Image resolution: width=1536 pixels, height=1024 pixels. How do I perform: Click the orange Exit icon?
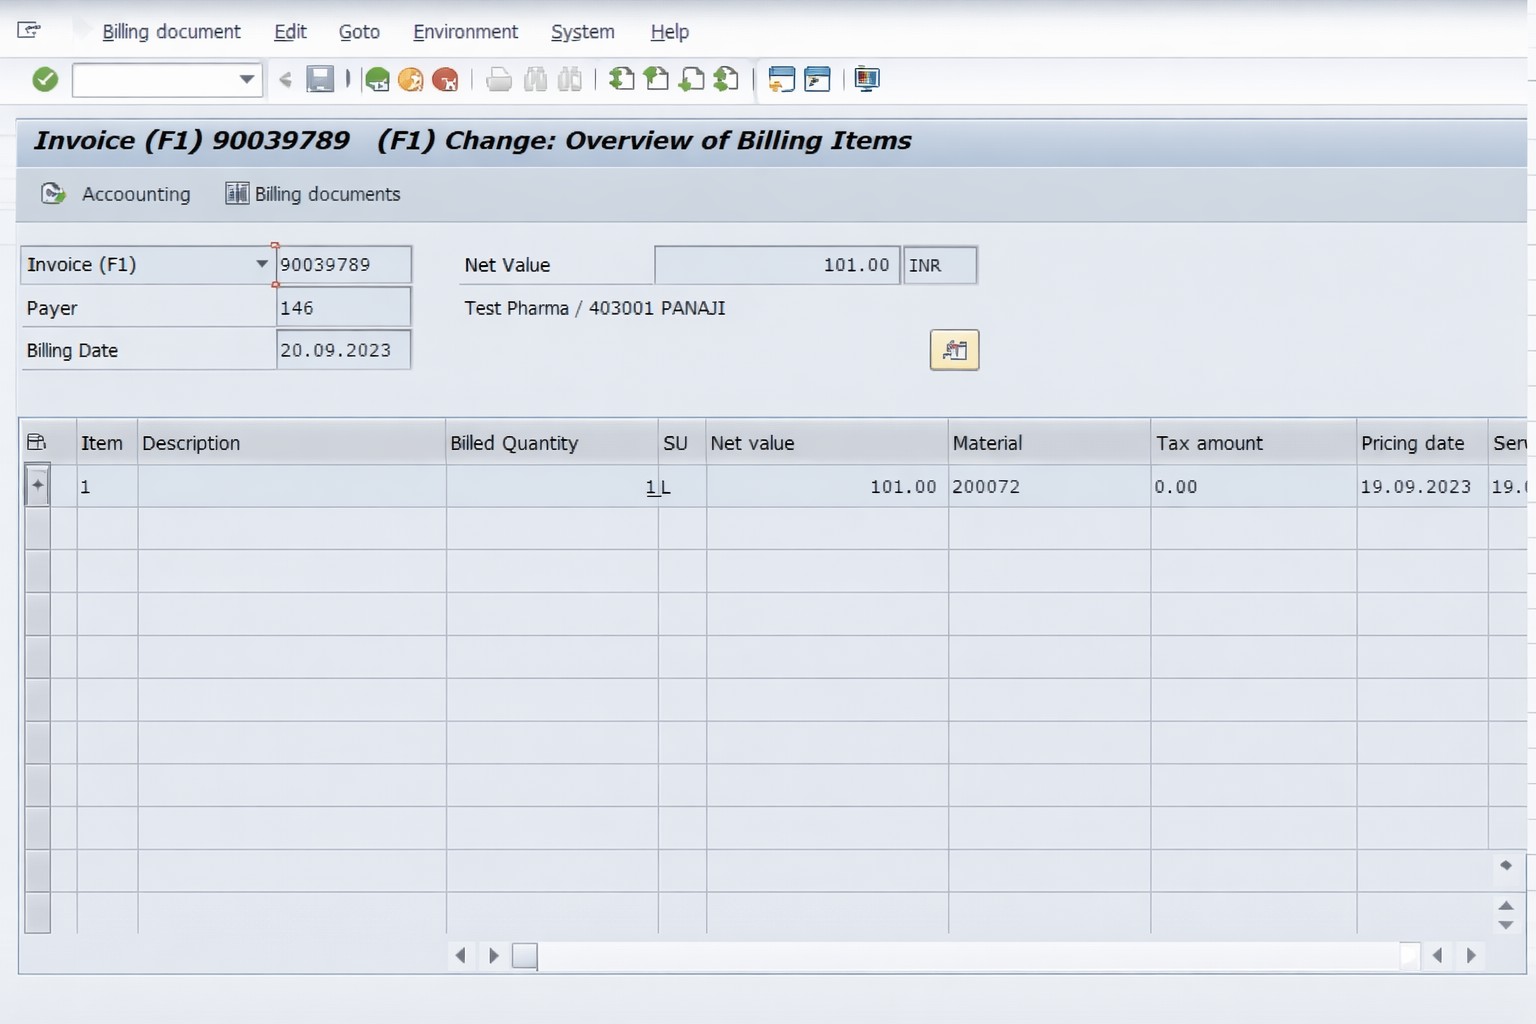click(411, 80)
